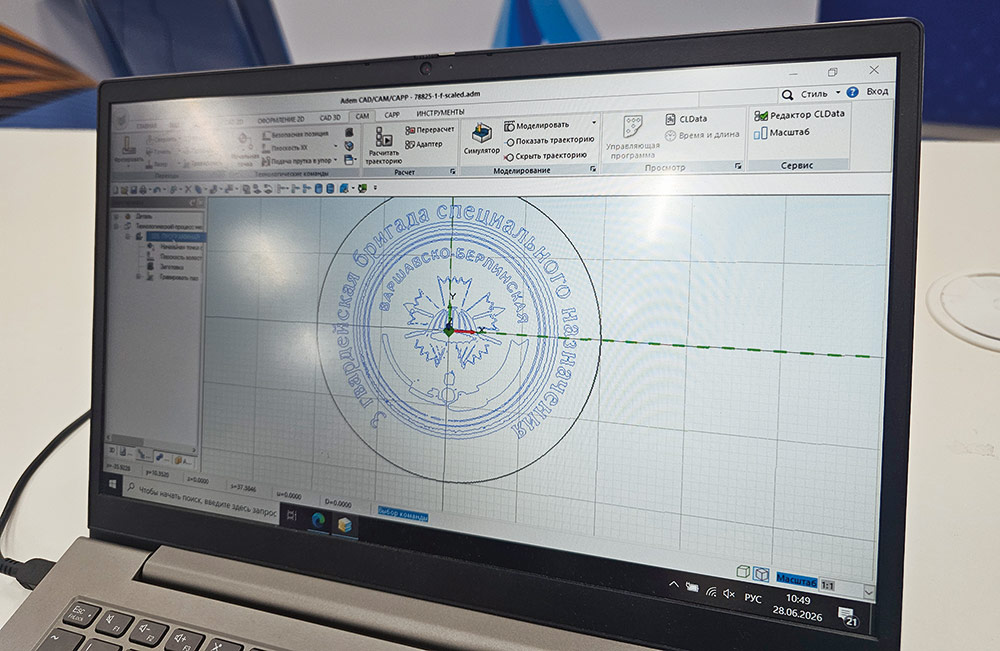This screenshot has width=1000, height=651.
Task: Open the ИНСТРУМЕНТЫ ribbon tab
Action: 440,113
